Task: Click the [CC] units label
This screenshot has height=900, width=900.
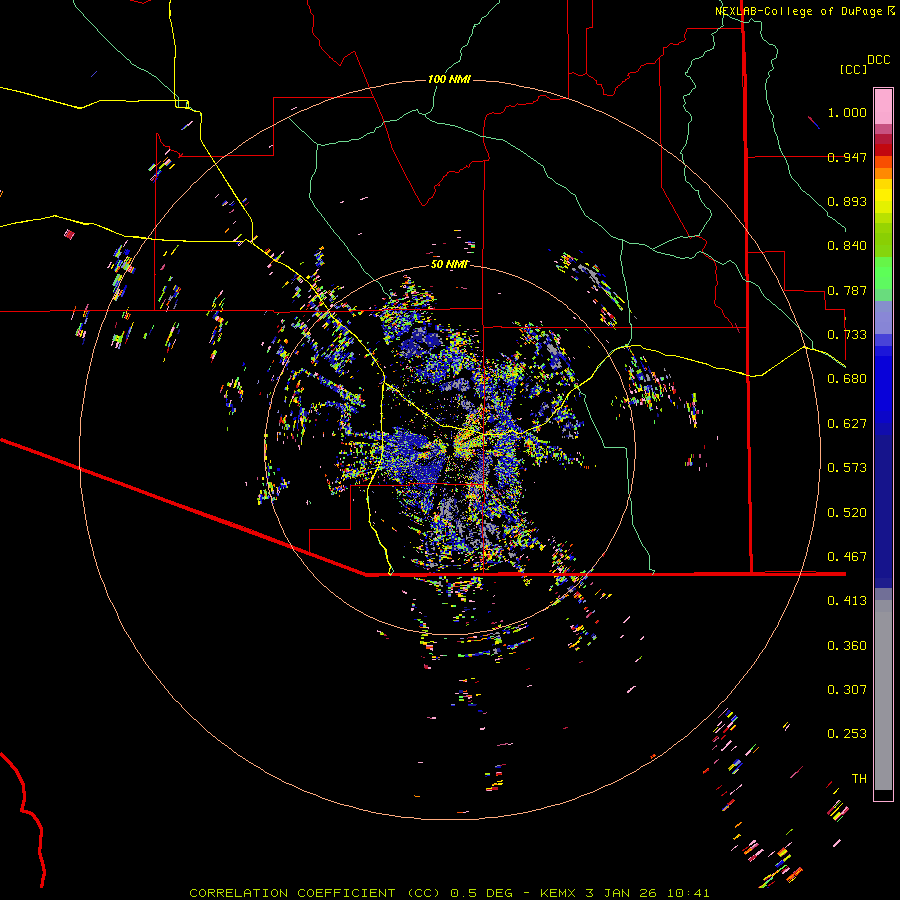Action: (x=853, y=69)
